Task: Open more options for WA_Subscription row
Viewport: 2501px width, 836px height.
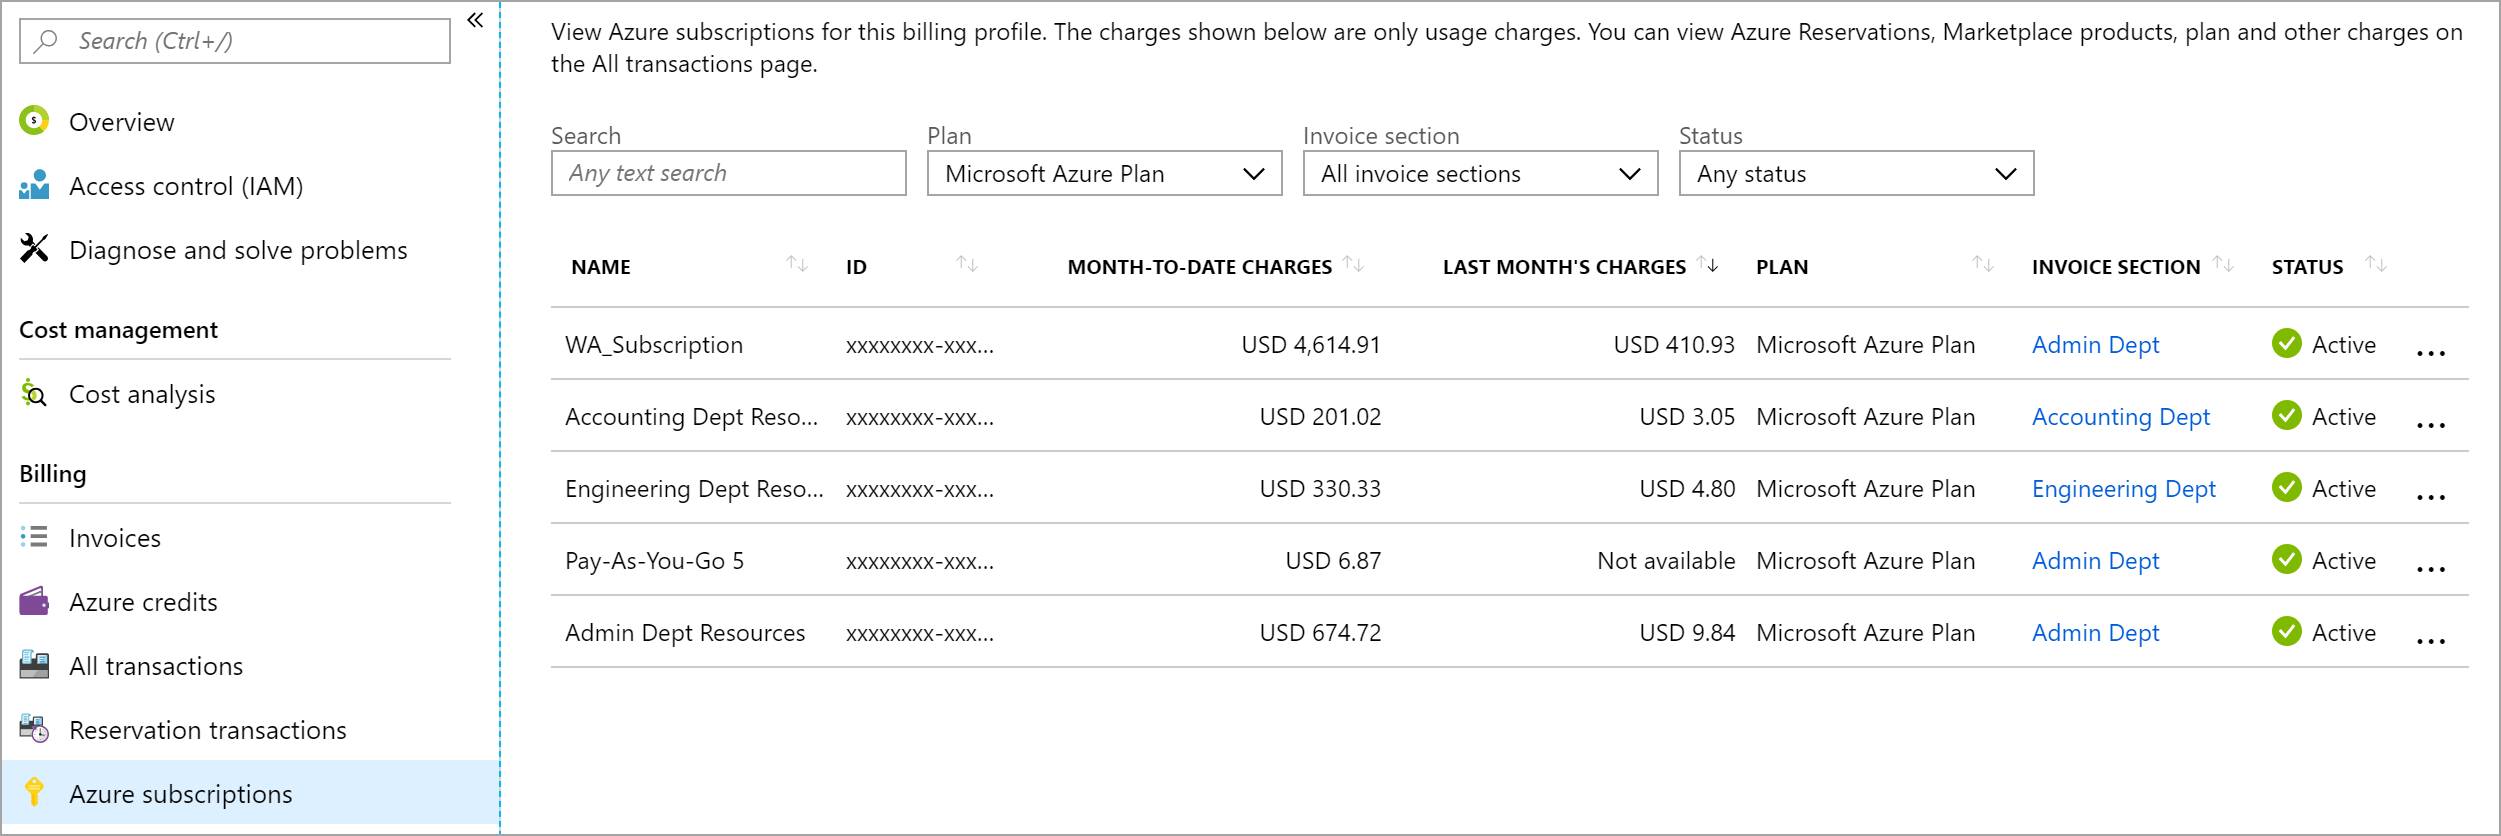Action: point(2430,352)
